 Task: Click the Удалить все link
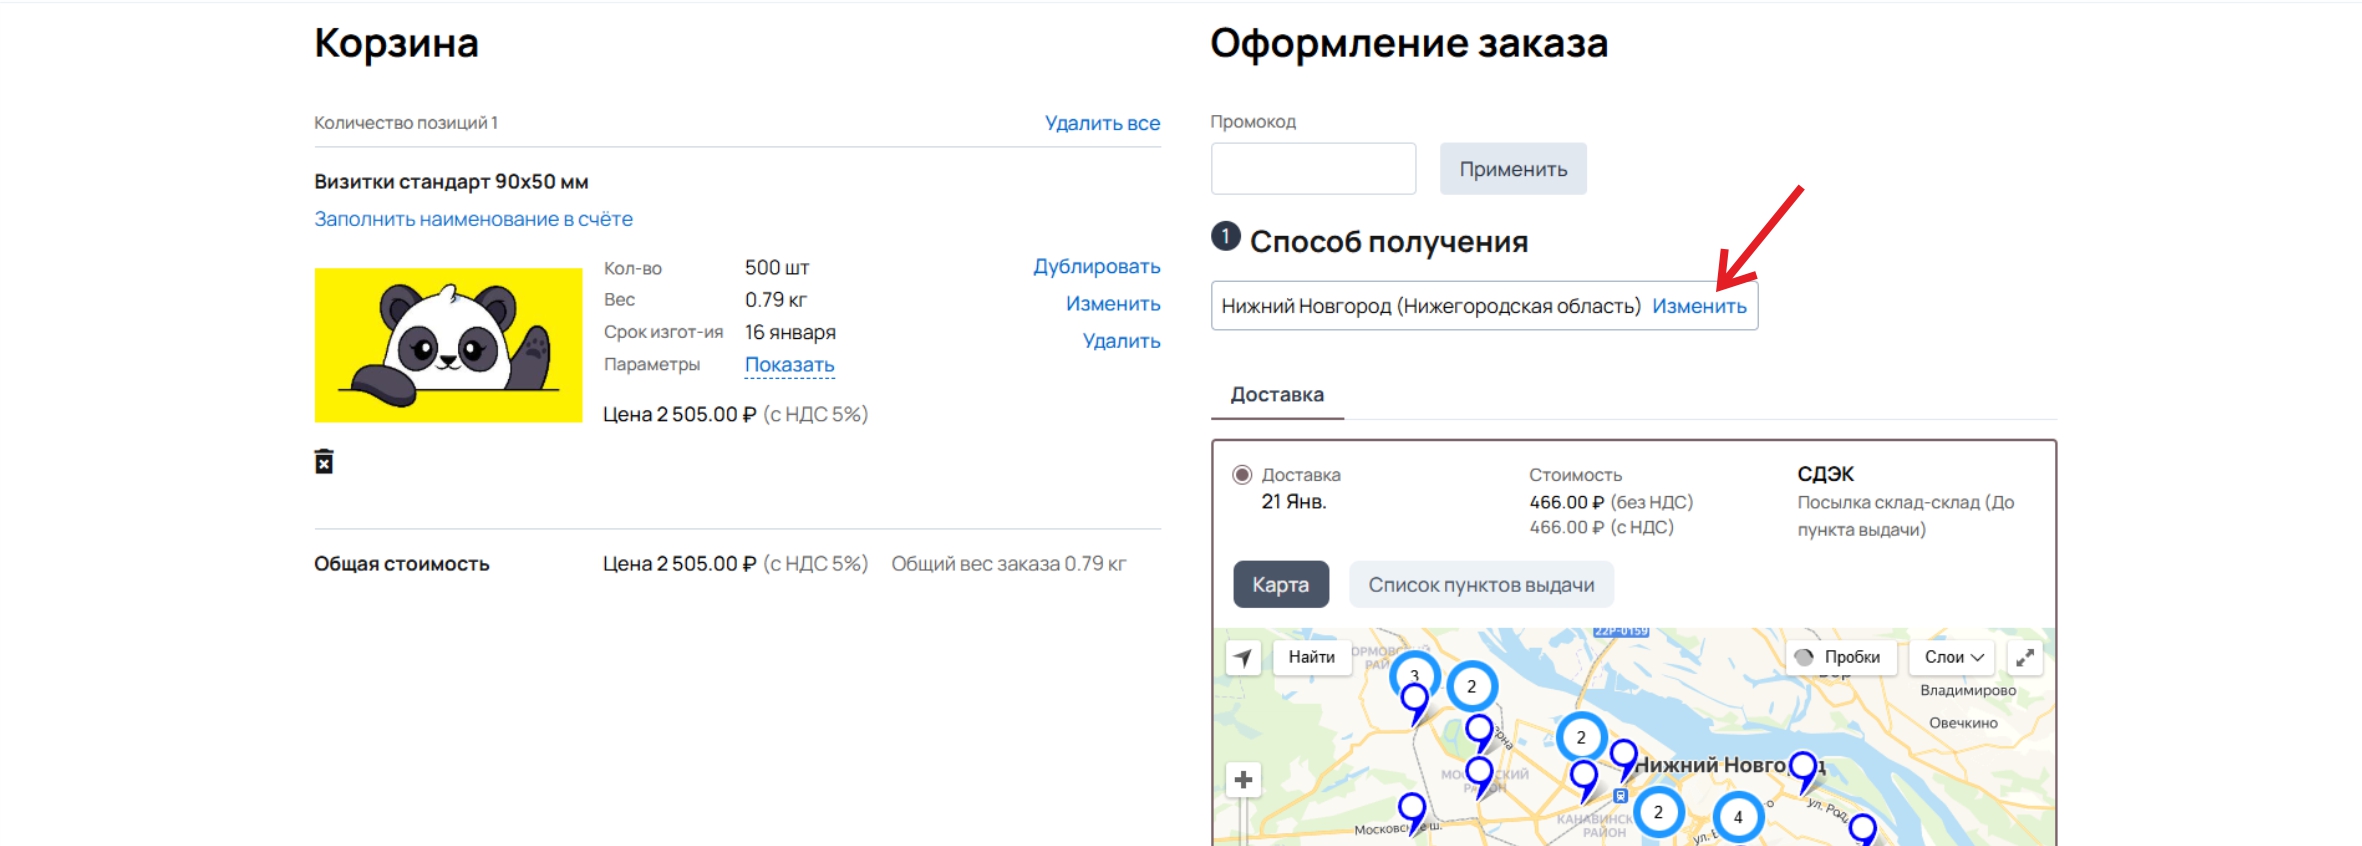pyautogui.click(x=1102, y=123)
